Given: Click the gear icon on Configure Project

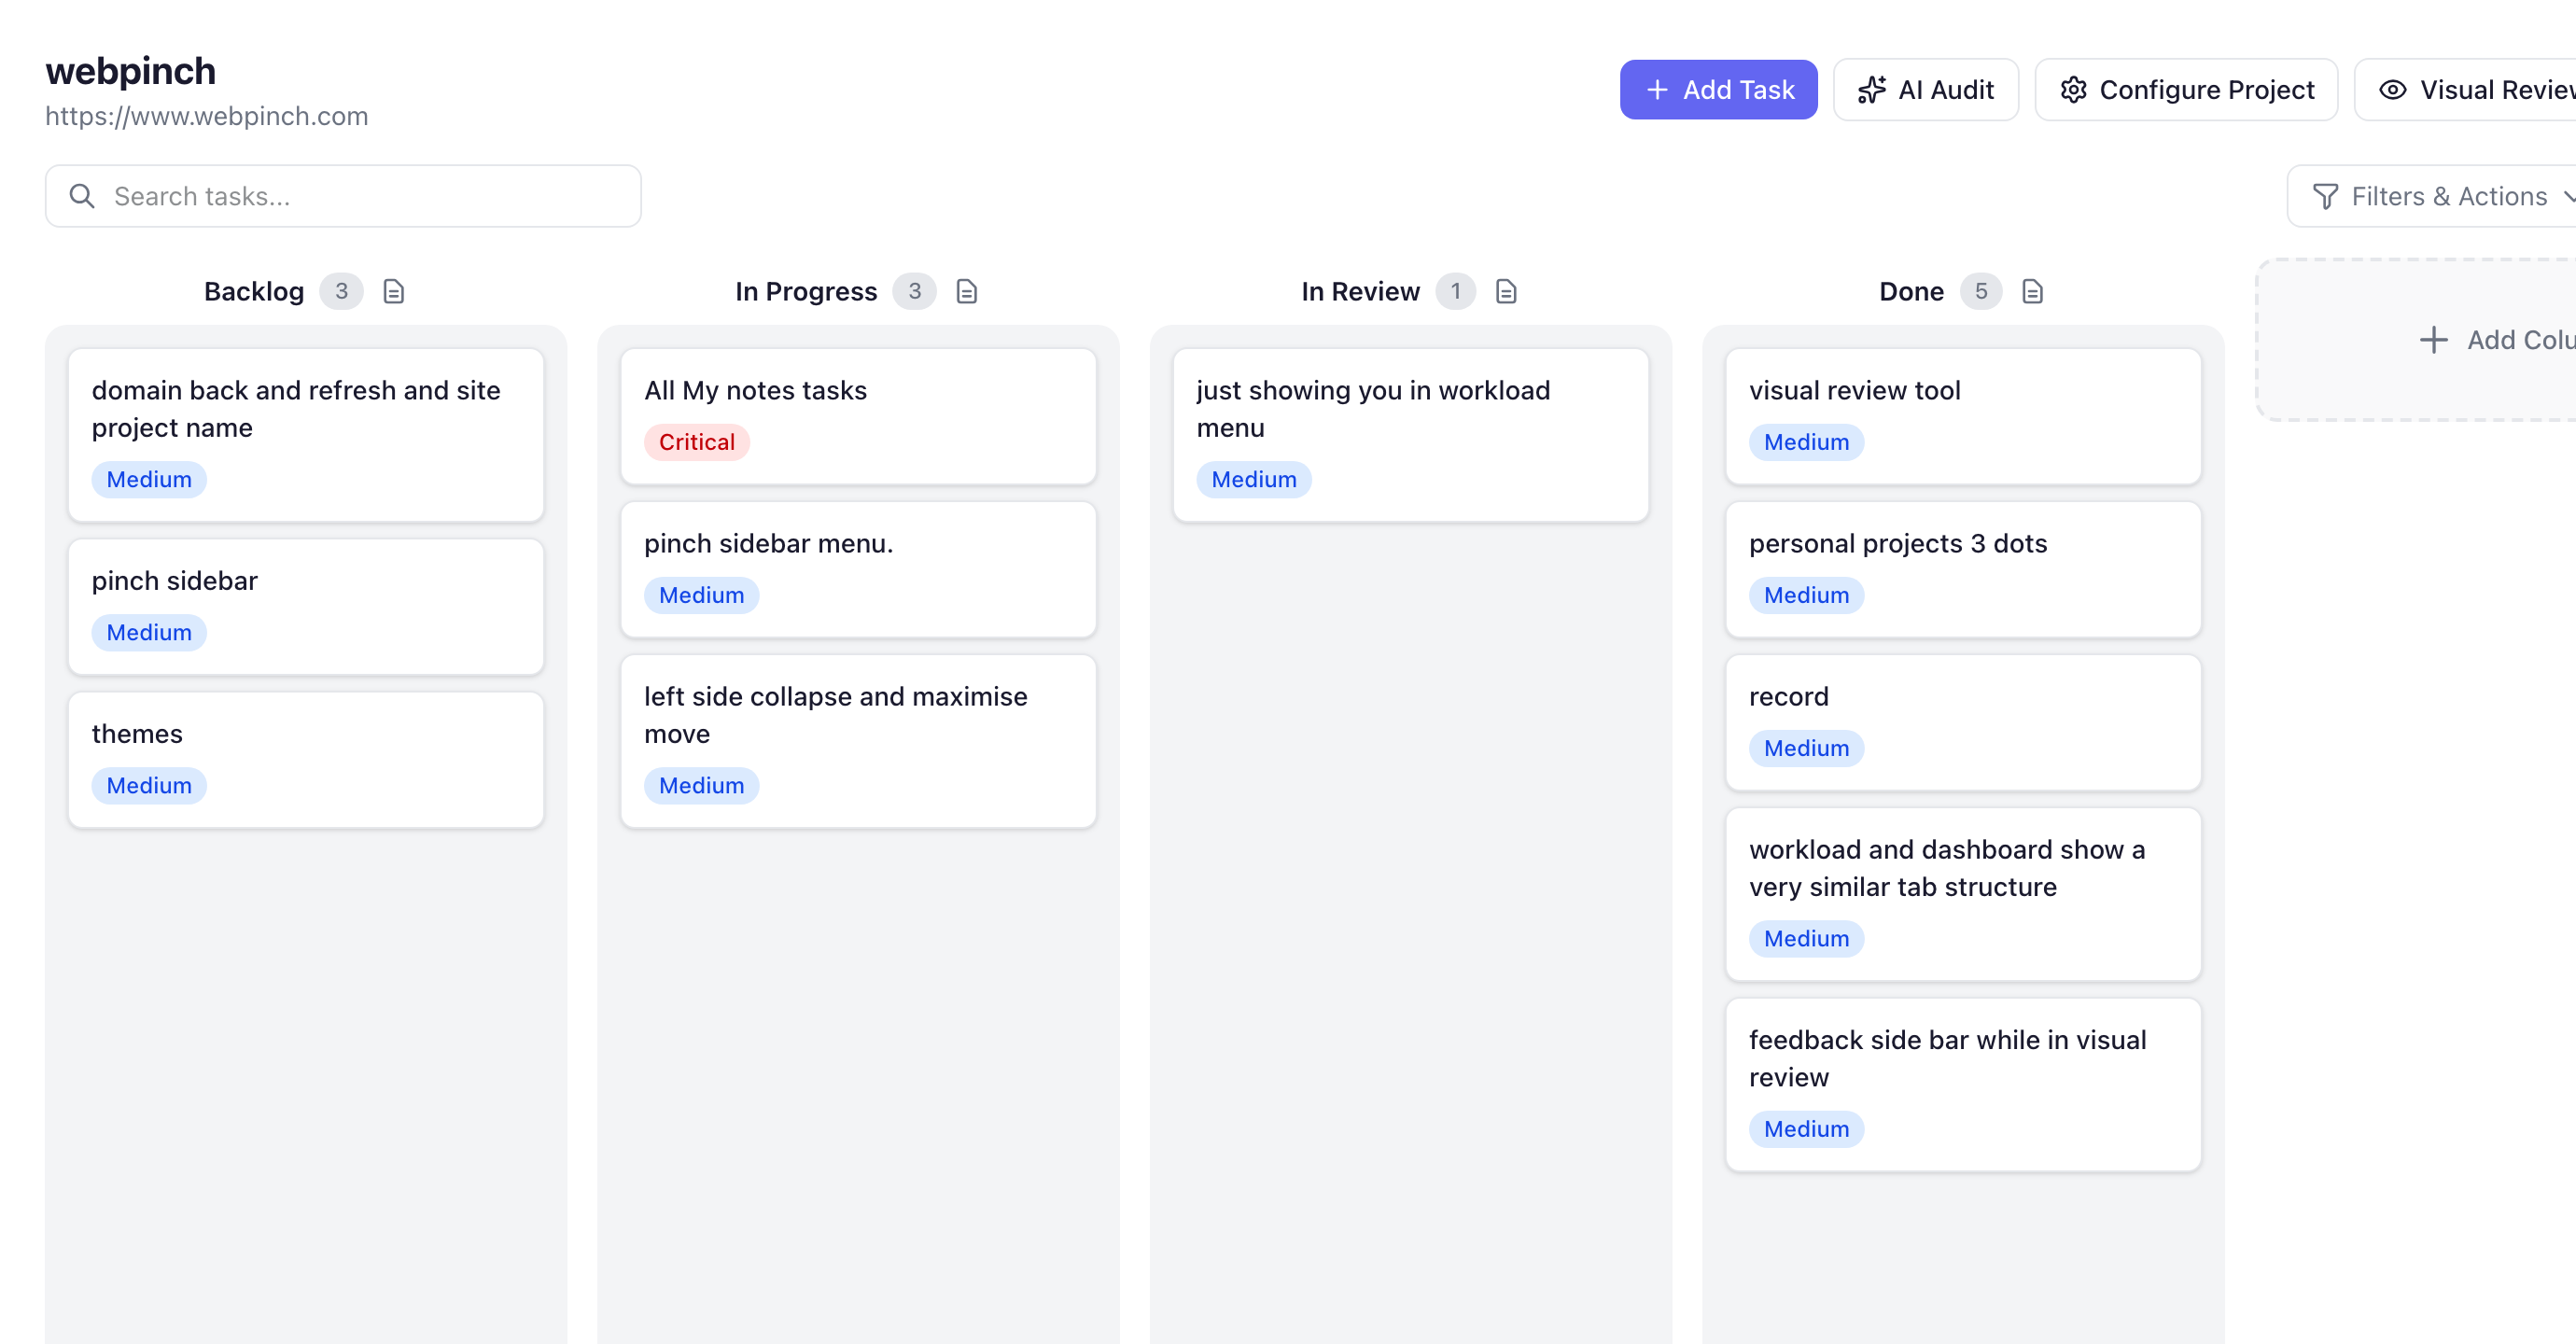Looking at the screenshot, I should coord(2074,90).
